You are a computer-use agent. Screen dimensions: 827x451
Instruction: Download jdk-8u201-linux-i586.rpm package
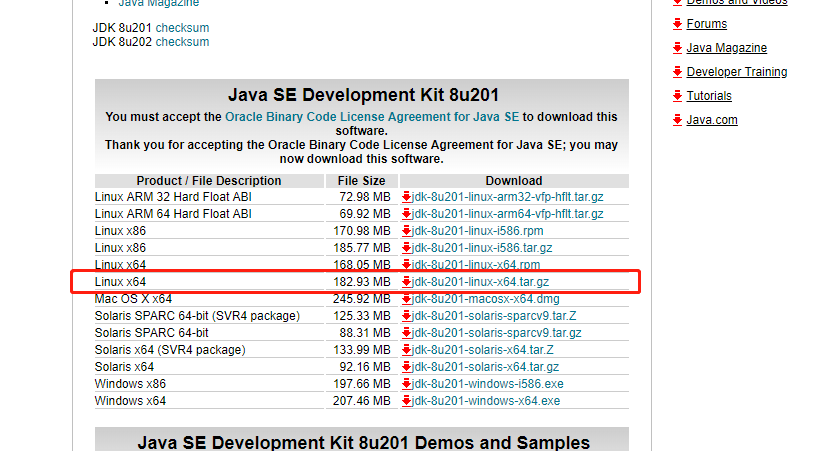478,231
